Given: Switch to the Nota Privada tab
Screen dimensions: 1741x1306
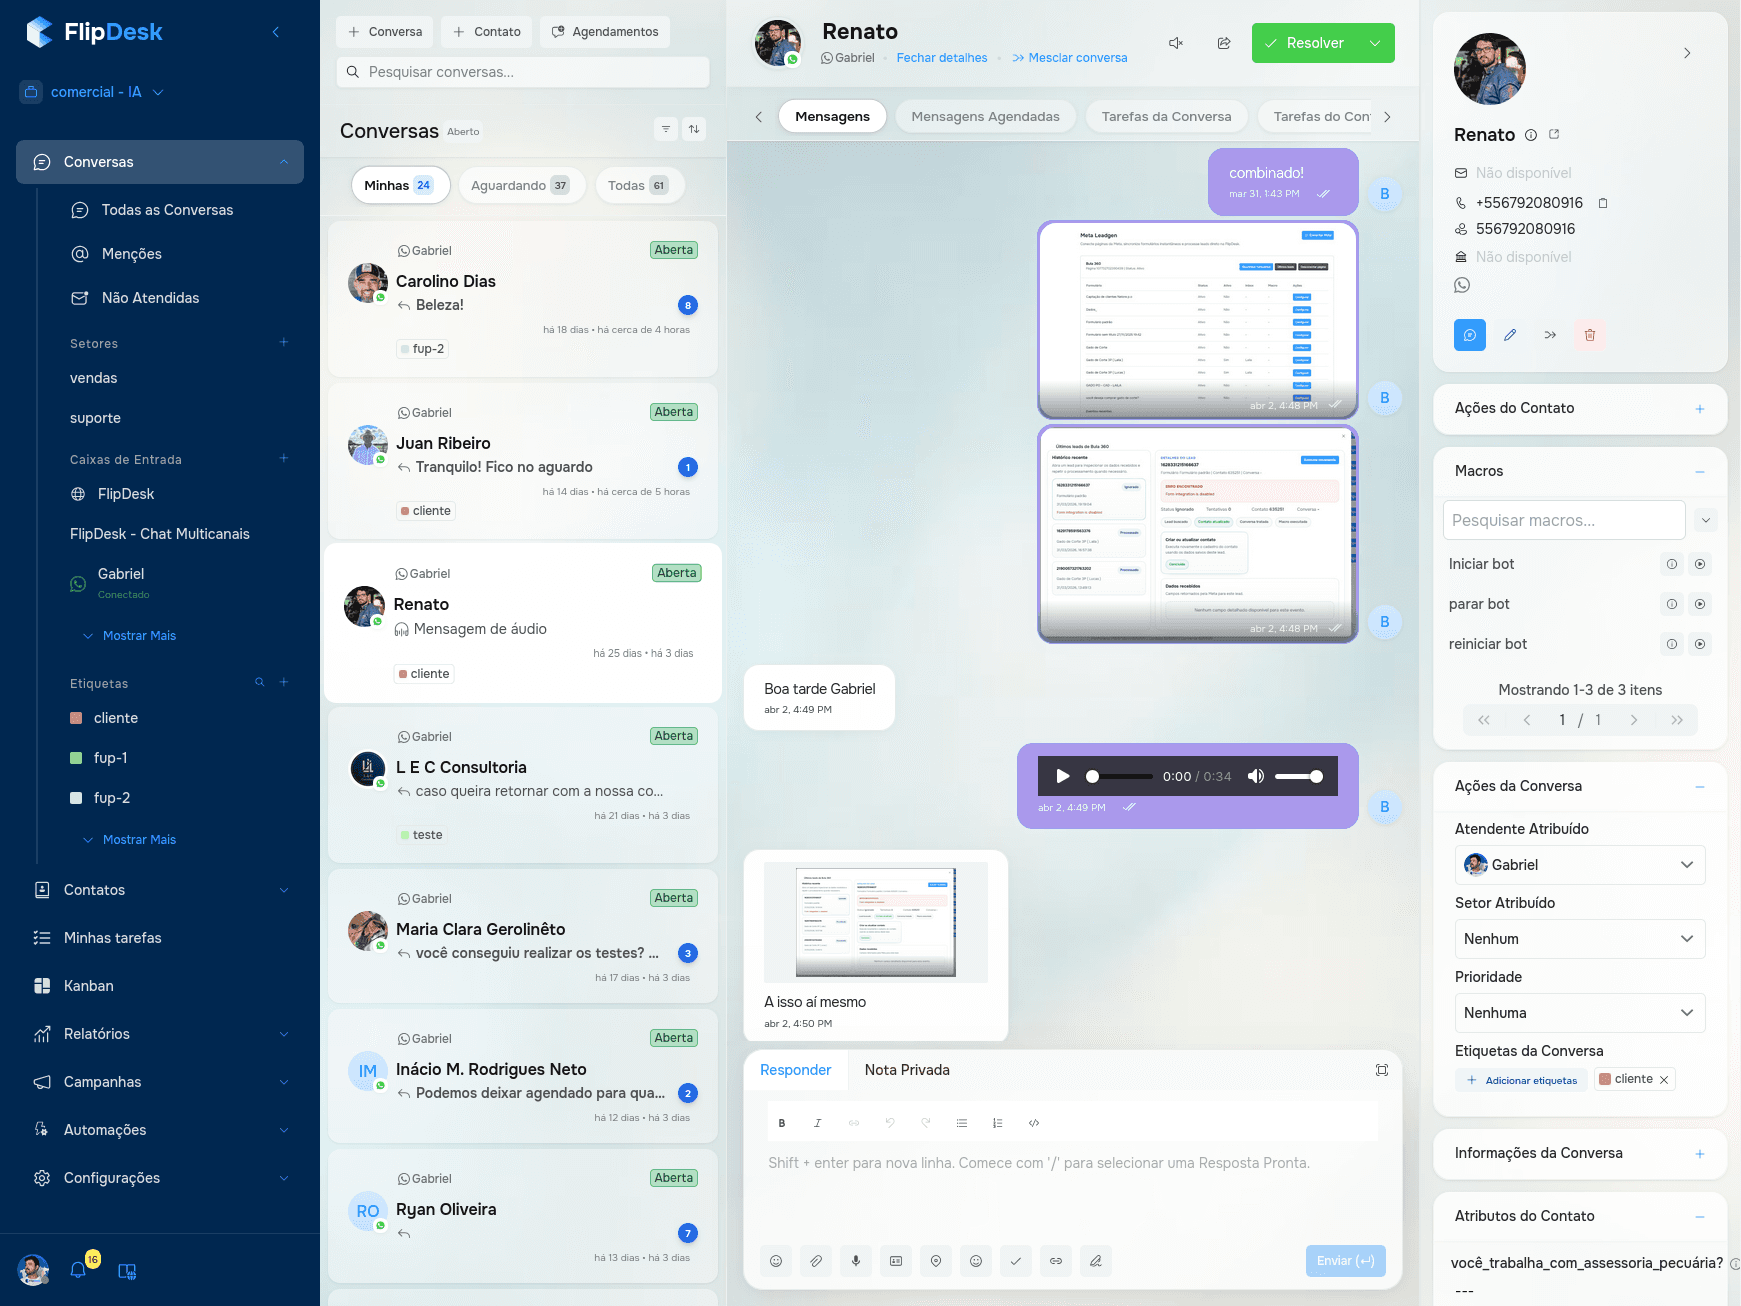Looking at the screenshot, I should 907,1070.
